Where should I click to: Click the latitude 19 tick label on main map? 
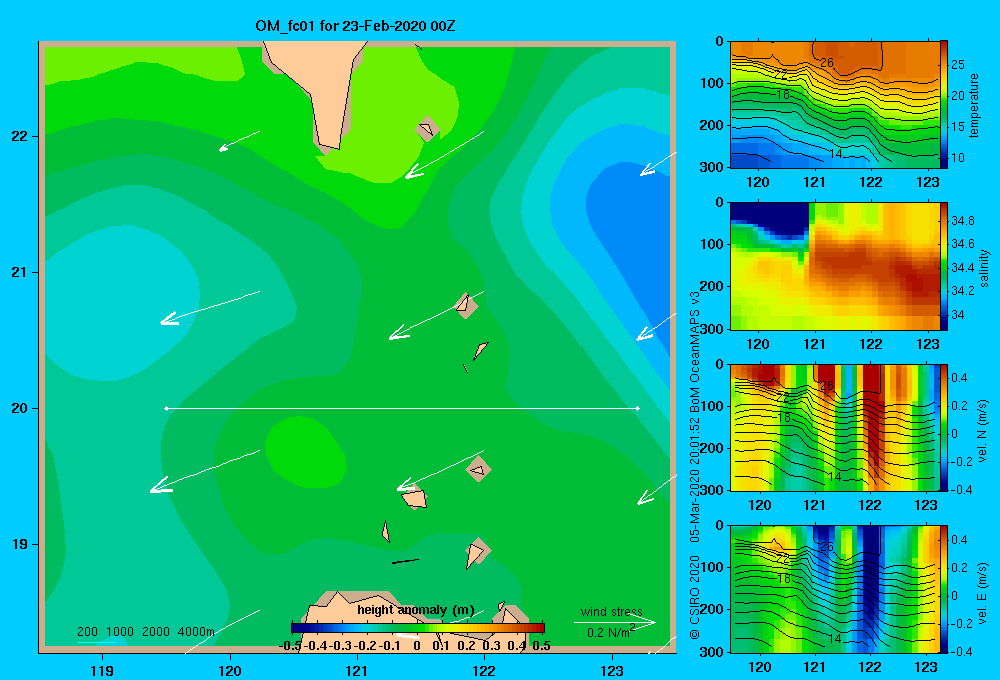pos(20,544)
